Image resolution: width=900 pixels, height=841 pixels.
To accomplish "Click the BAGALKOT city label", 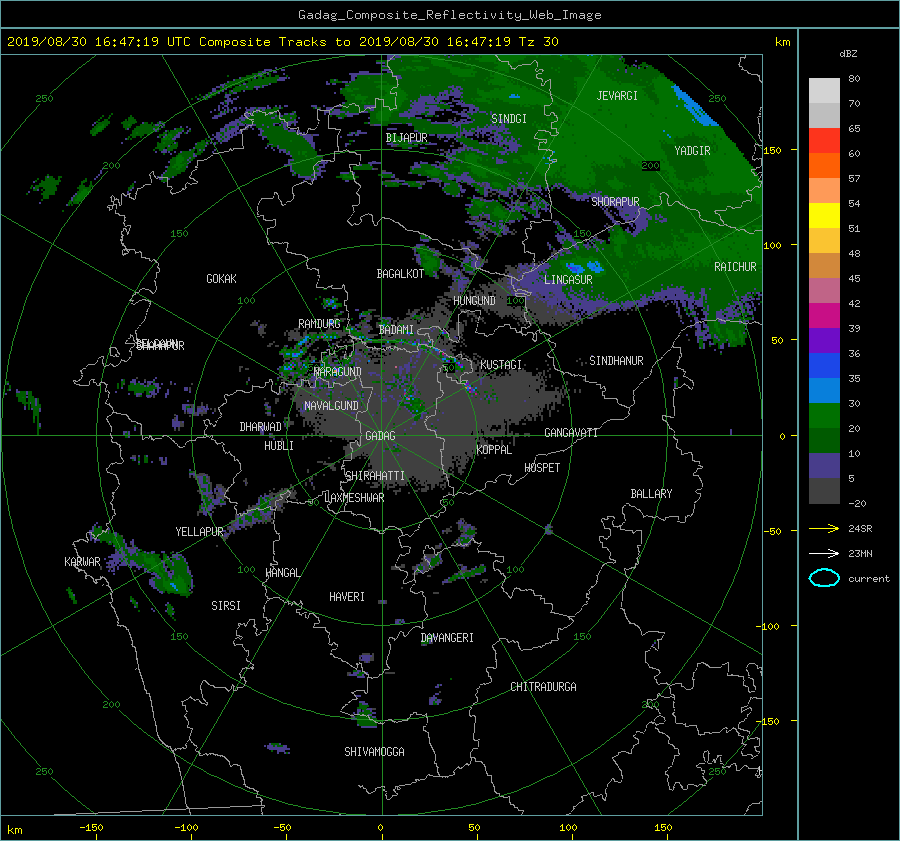I will tap(400, 274).
